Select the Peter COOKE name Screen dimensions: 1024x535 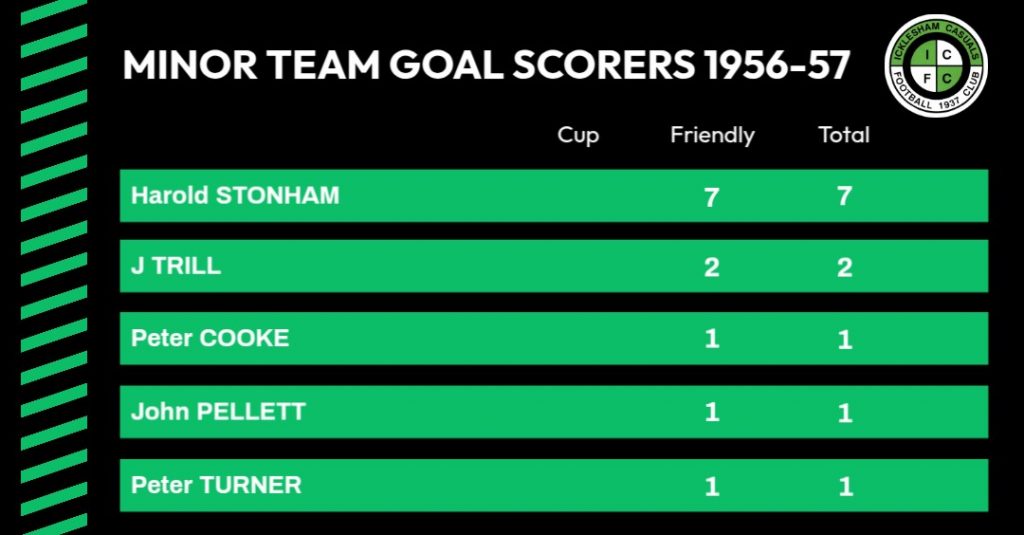pyautogui.click(x=210, y=338)
